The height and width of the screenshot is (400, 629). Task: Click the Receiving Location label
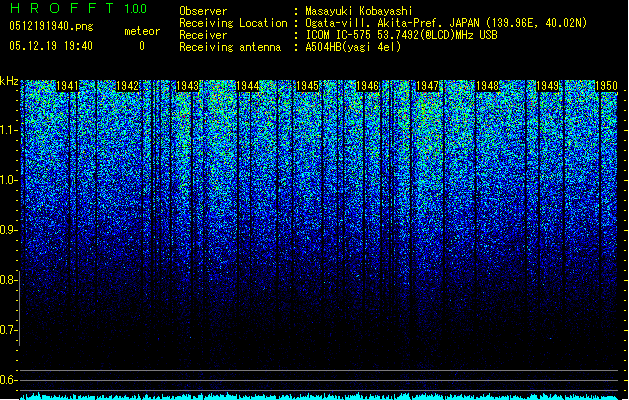(x=233, y=23)
